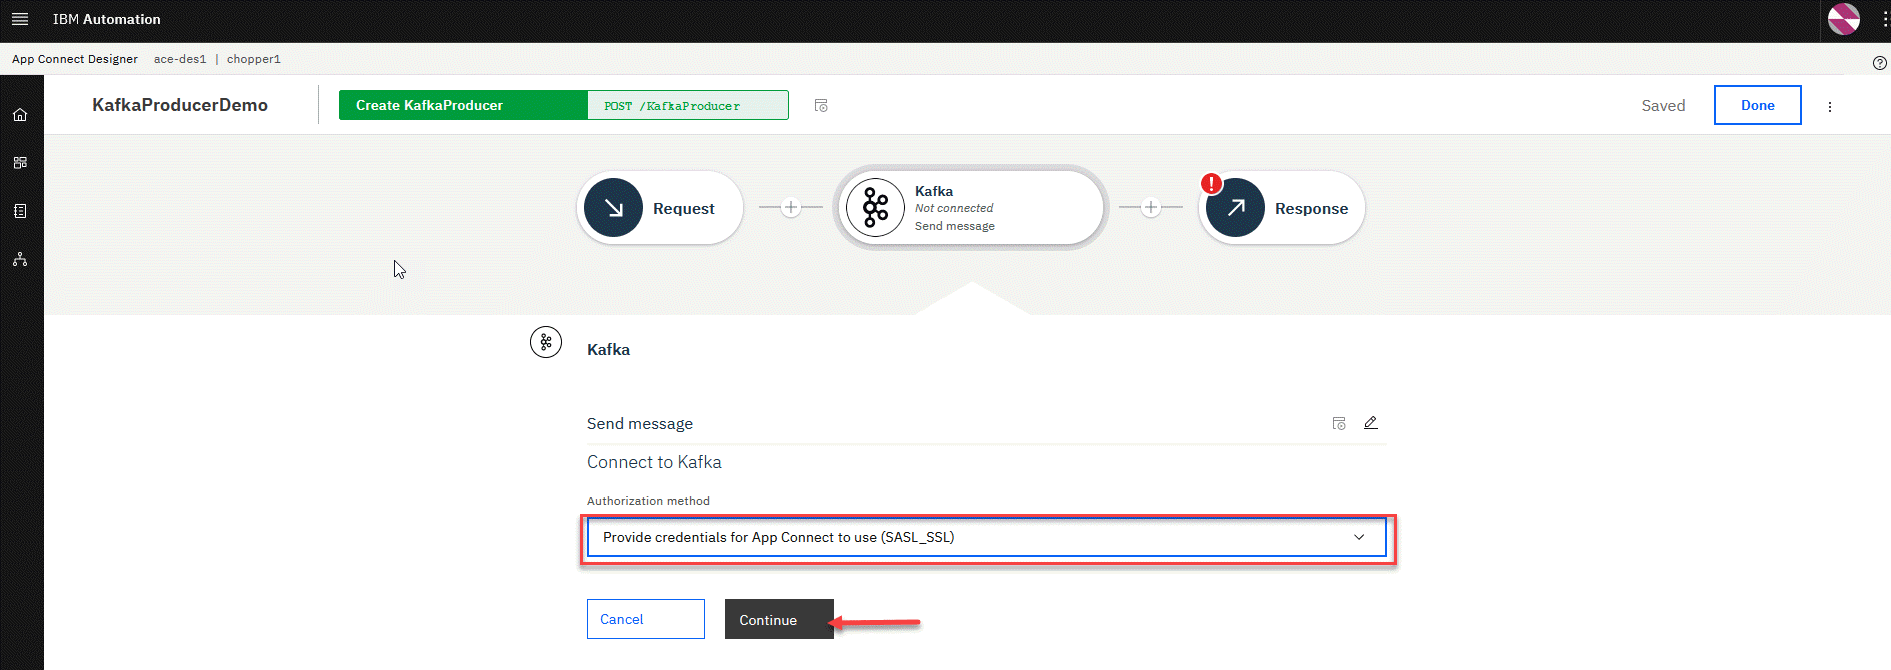Click the Create KafkaProducer operation tab
1891x670 pixels.
pyautogui.click(x=462, y=105)
